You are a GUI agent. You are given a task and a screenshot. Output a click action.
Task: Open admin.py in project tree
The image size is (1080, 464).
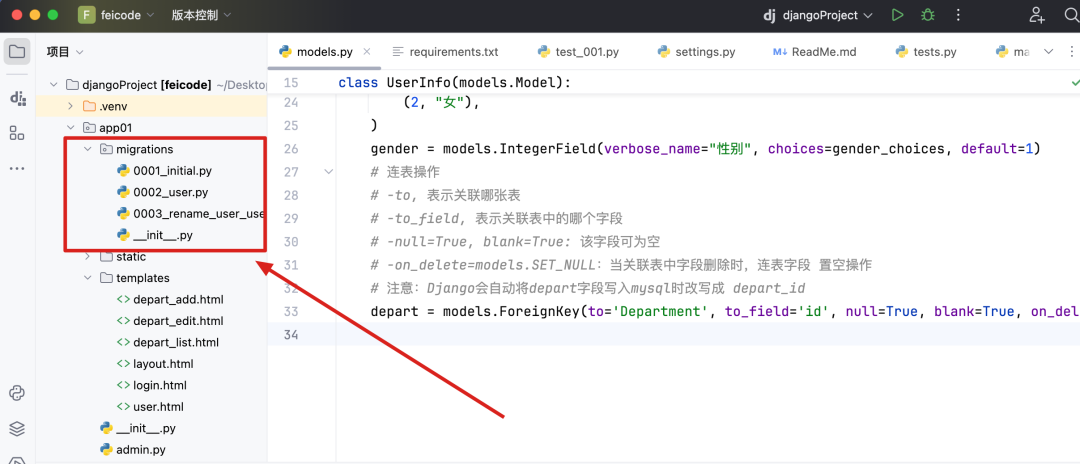pyautogui.click(x=132, y=450)
